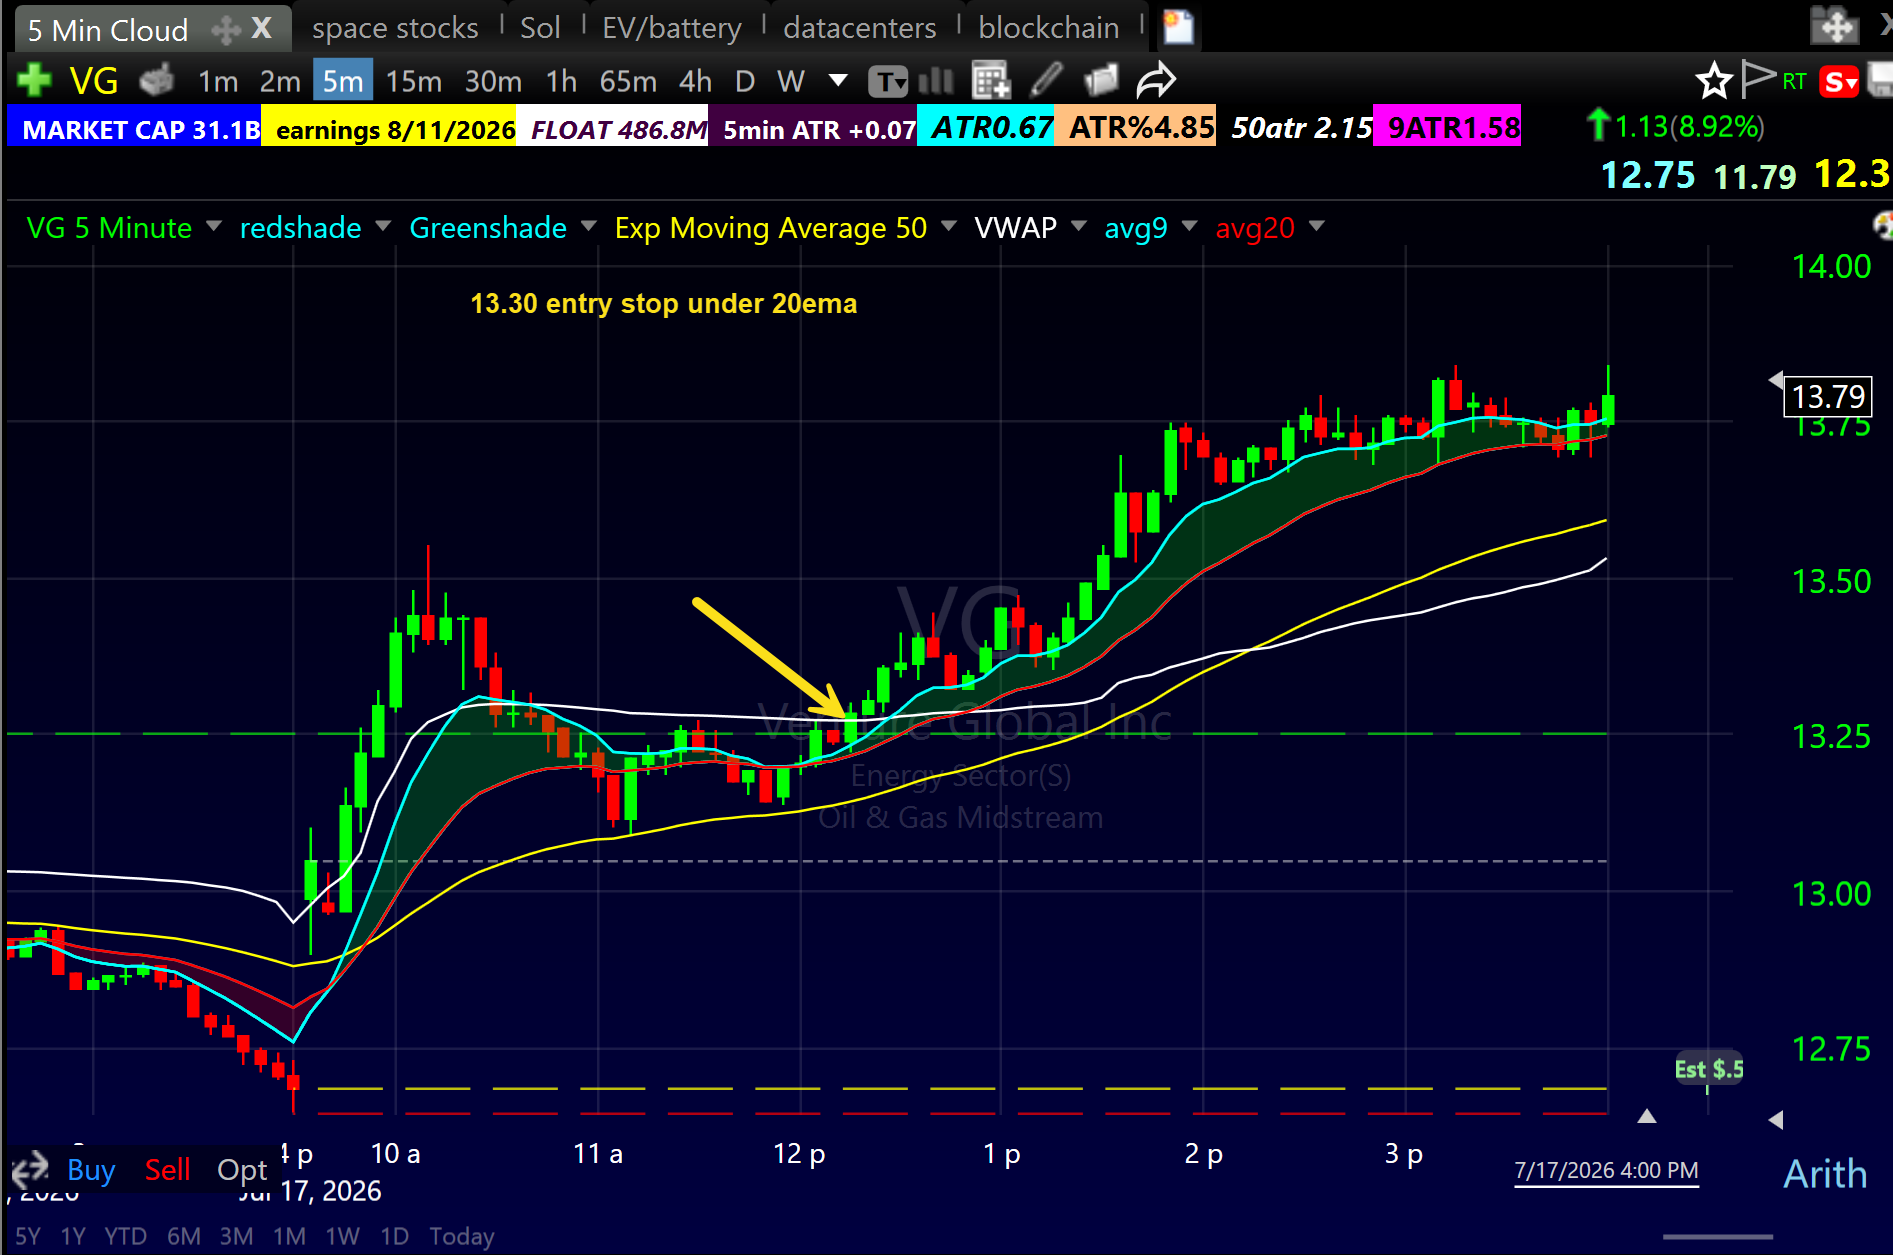Click the left triangle below the price scale
This screenshot has width=1893, height=1255.
[1776, 1119]
